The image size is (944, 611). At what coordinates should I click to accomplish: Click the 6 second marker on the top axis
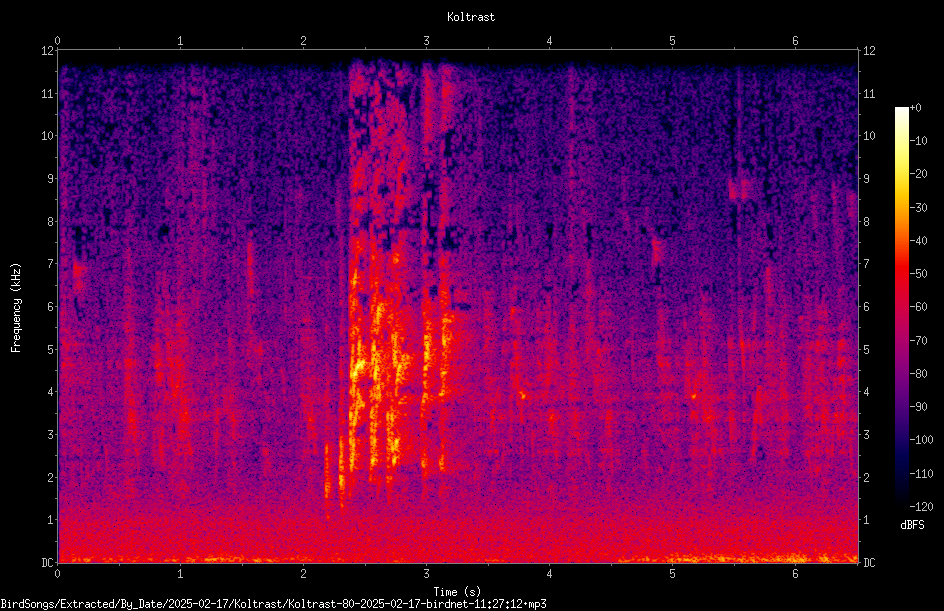[795, 41]
